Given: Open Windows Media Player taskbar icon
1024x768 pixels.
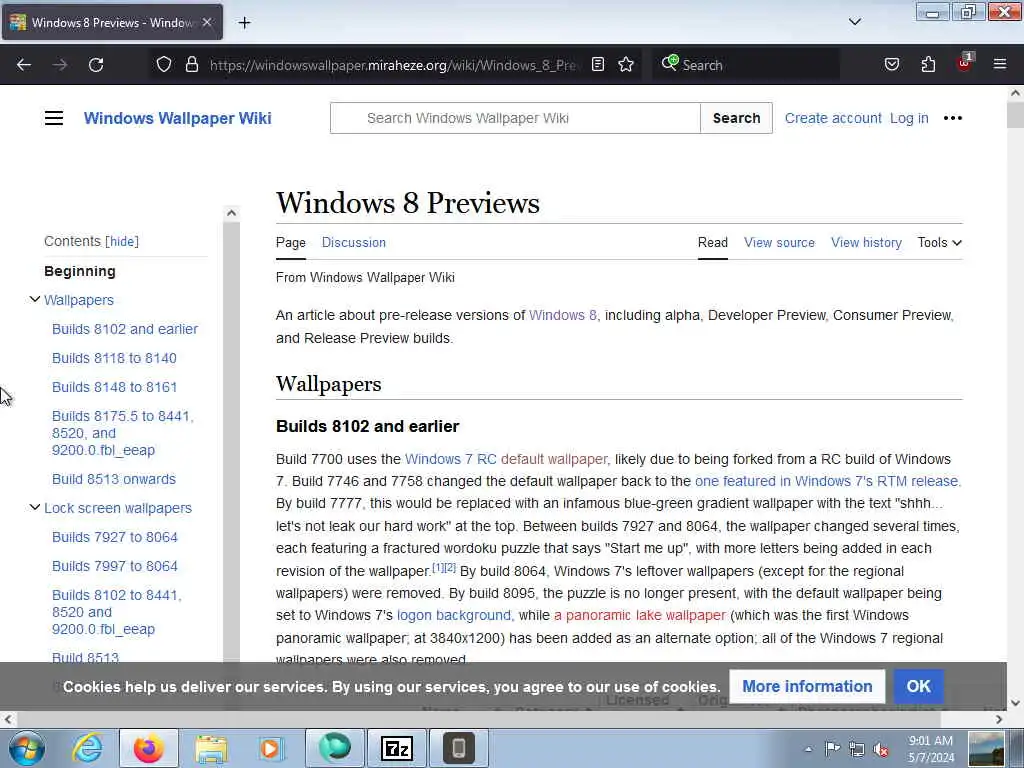Looking at the screenshot, I should click(x=270, y=748).
